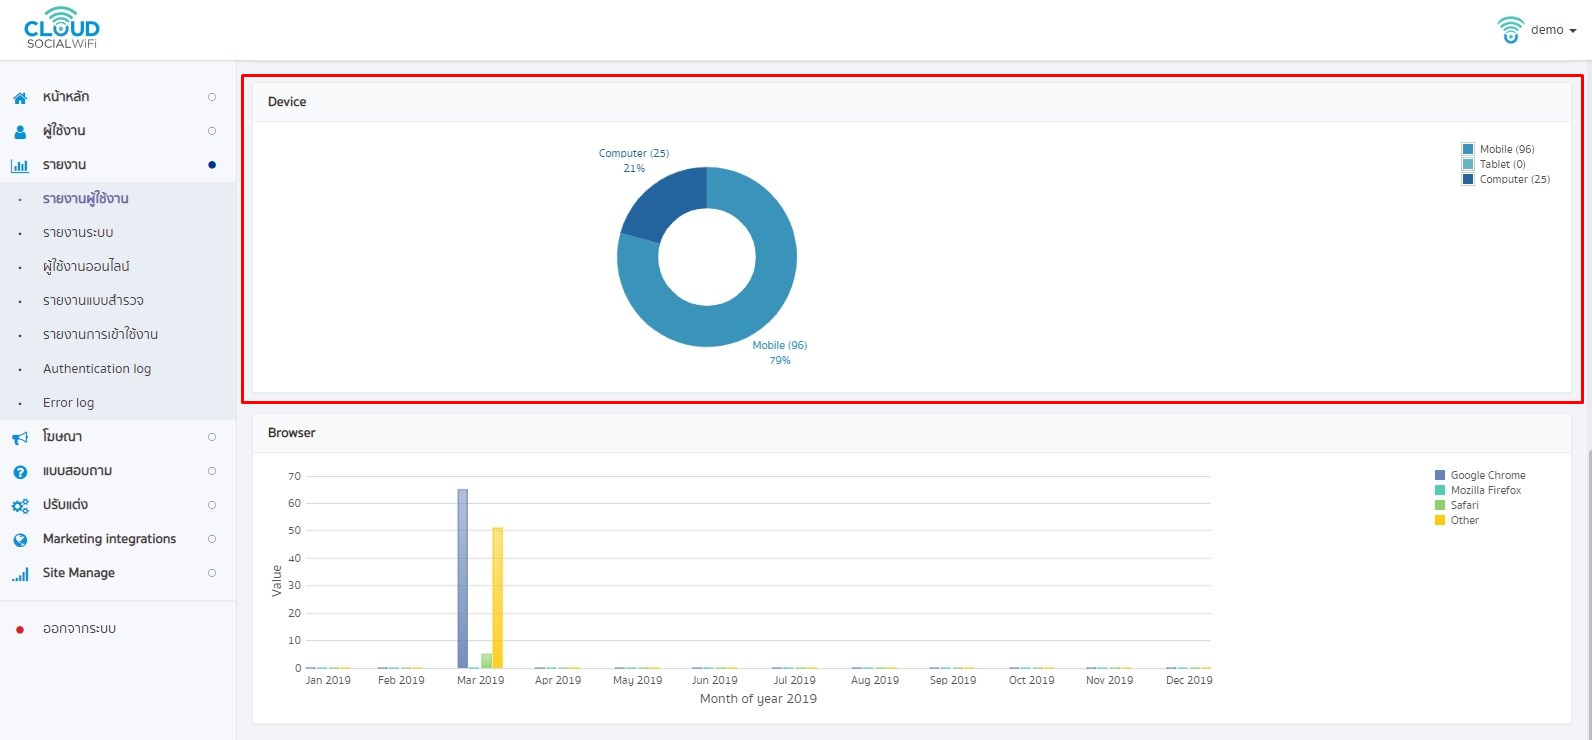Click ออกจากระบบ to log out

(79, 629)
